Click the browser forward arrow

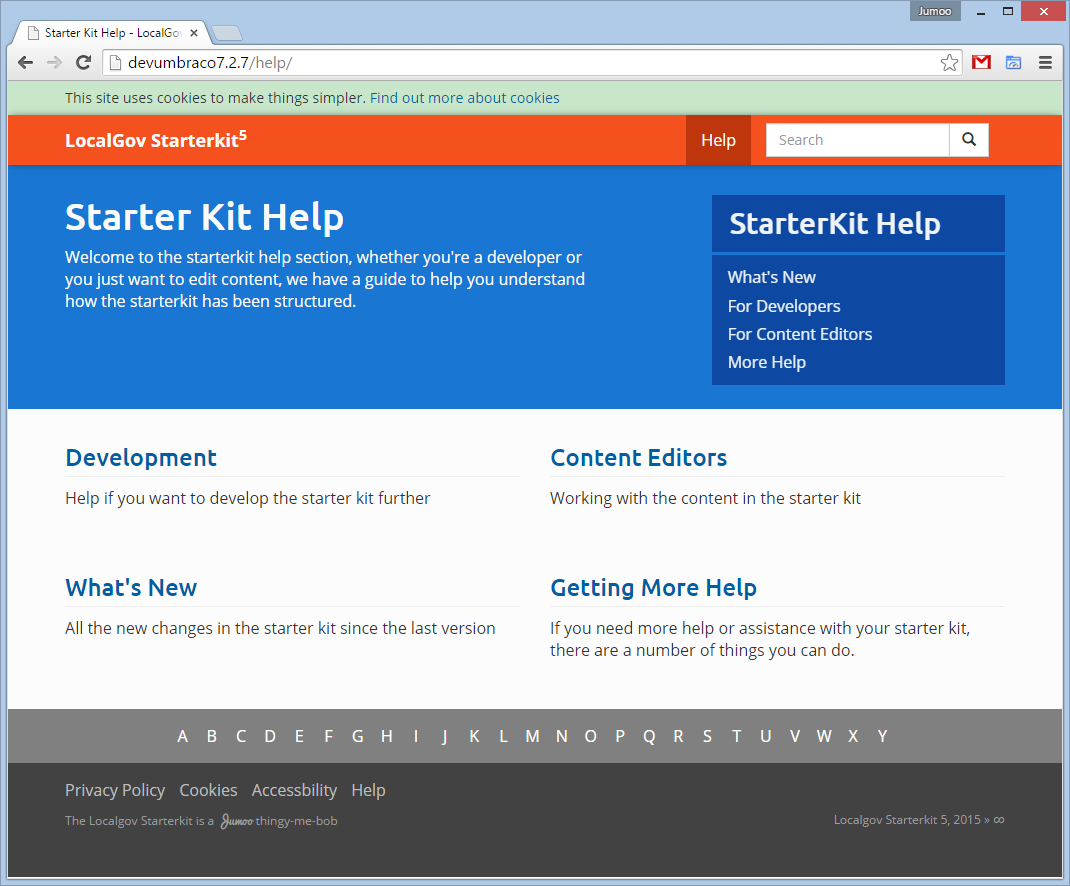click(54, 63)
